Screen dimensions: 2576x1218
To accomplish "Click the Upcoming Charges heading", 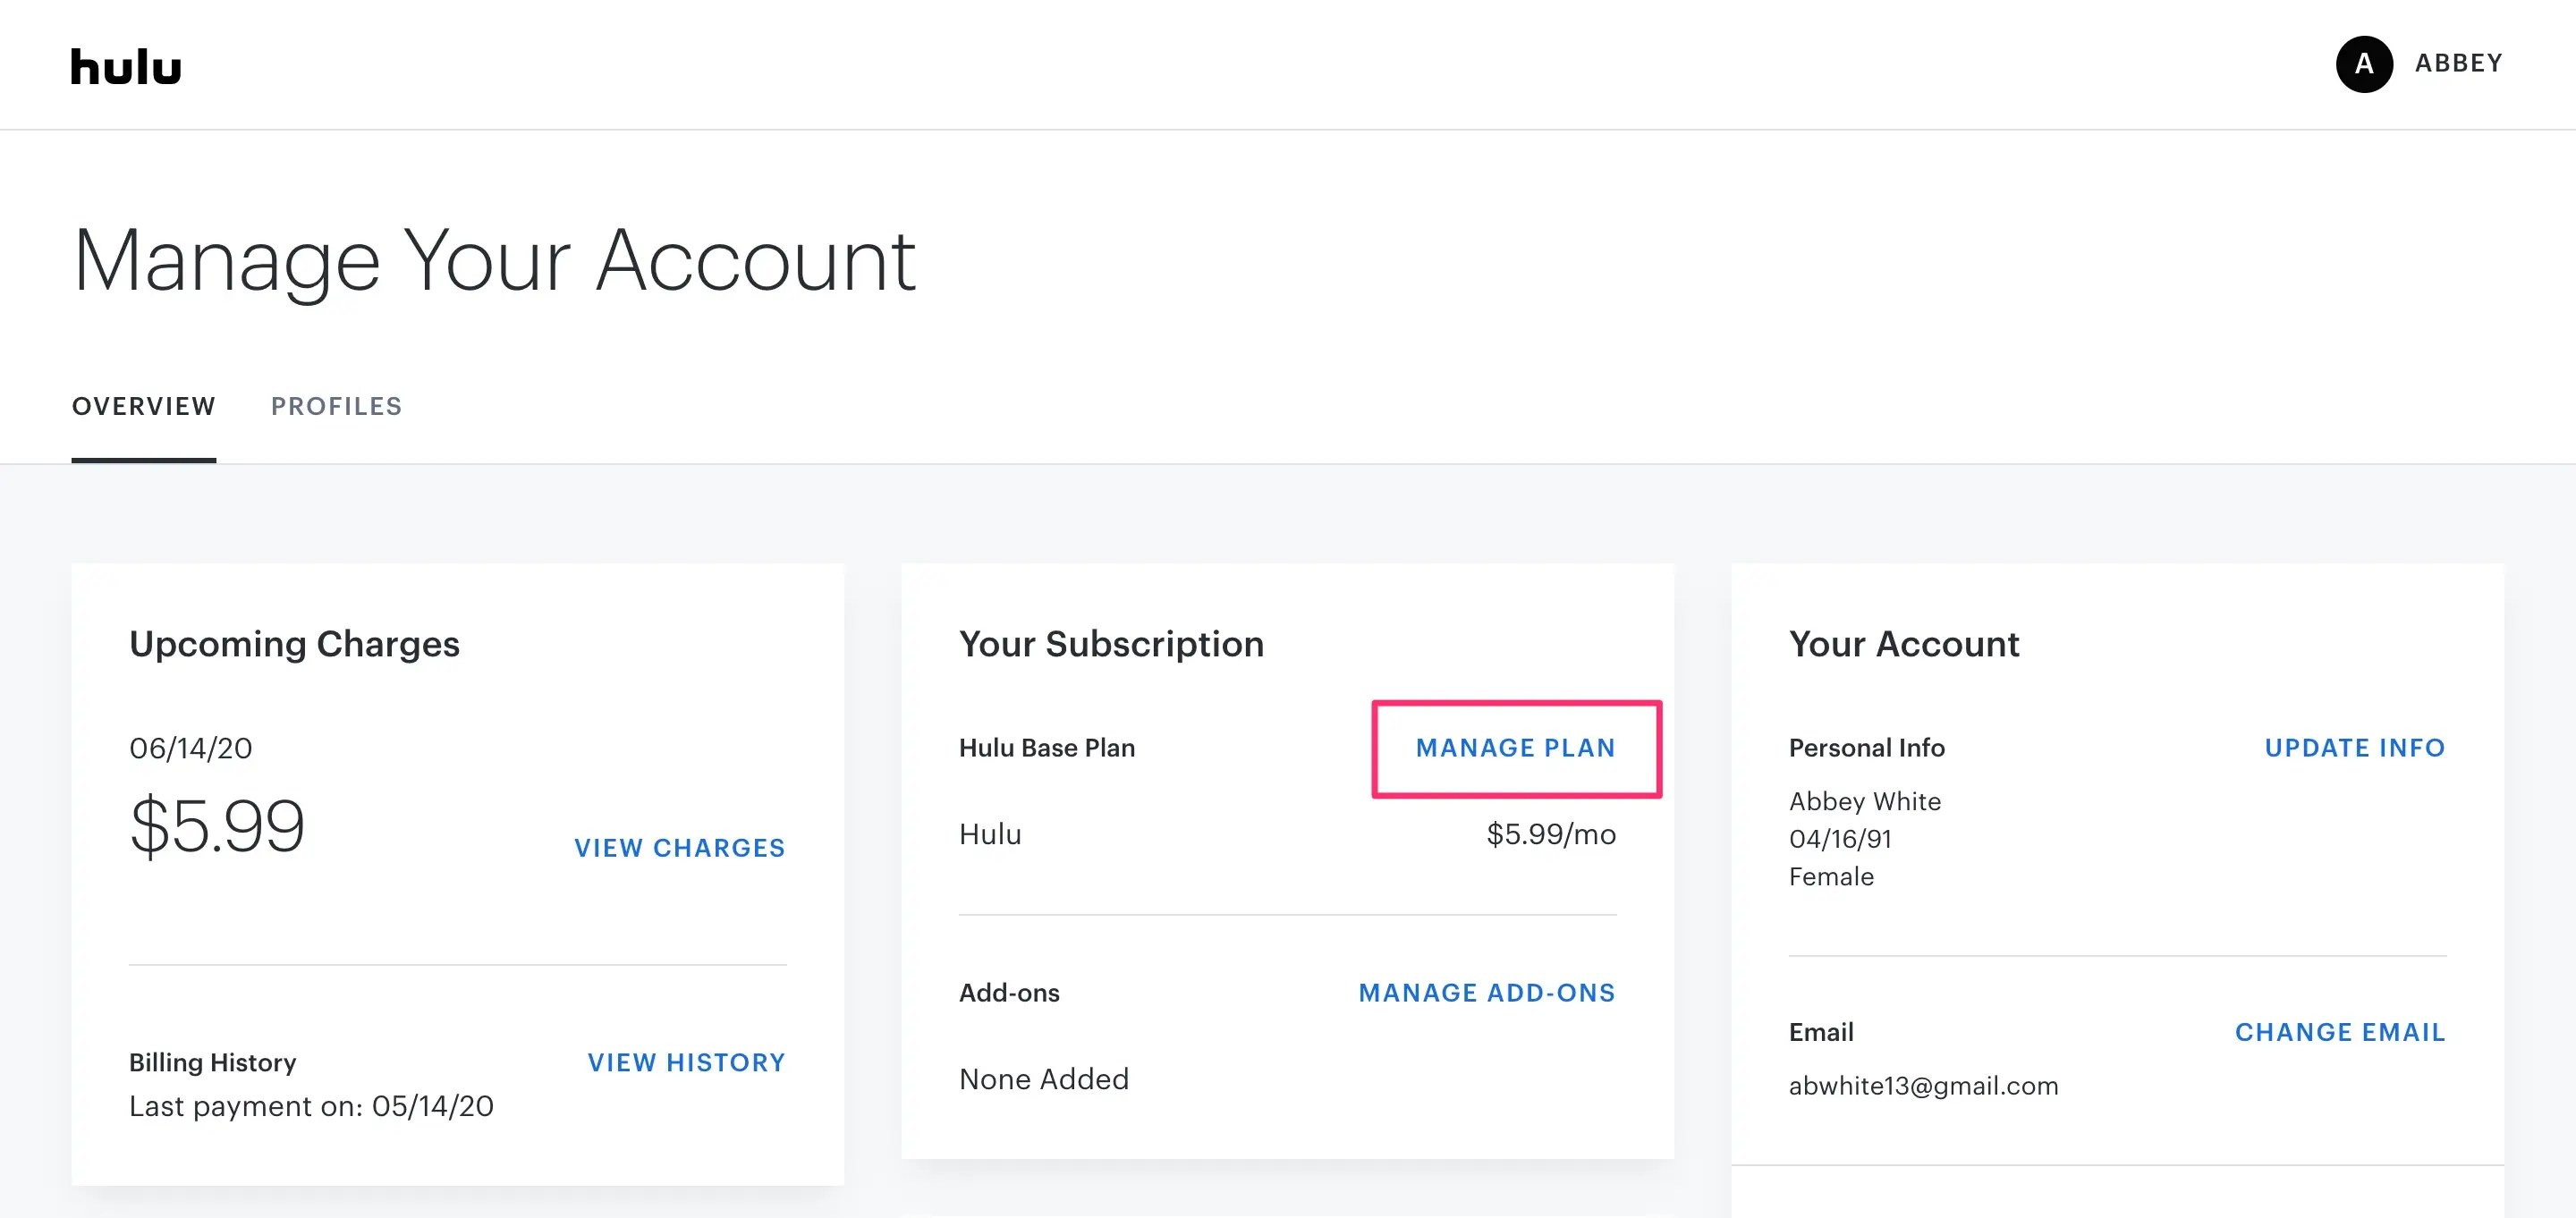I will (x=294, y=644).
